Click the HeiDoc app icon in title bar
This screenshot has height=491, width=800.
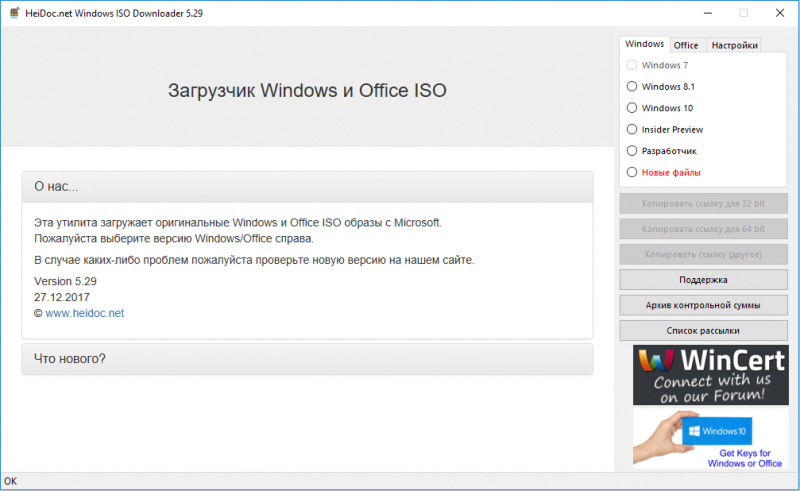[15, 13]
